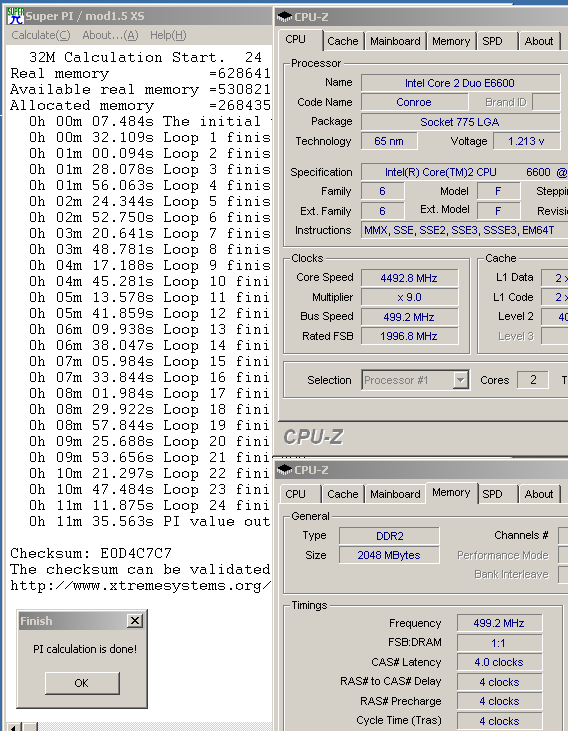Click the Bus Speed value 499.2 MHz

(409, 317)
